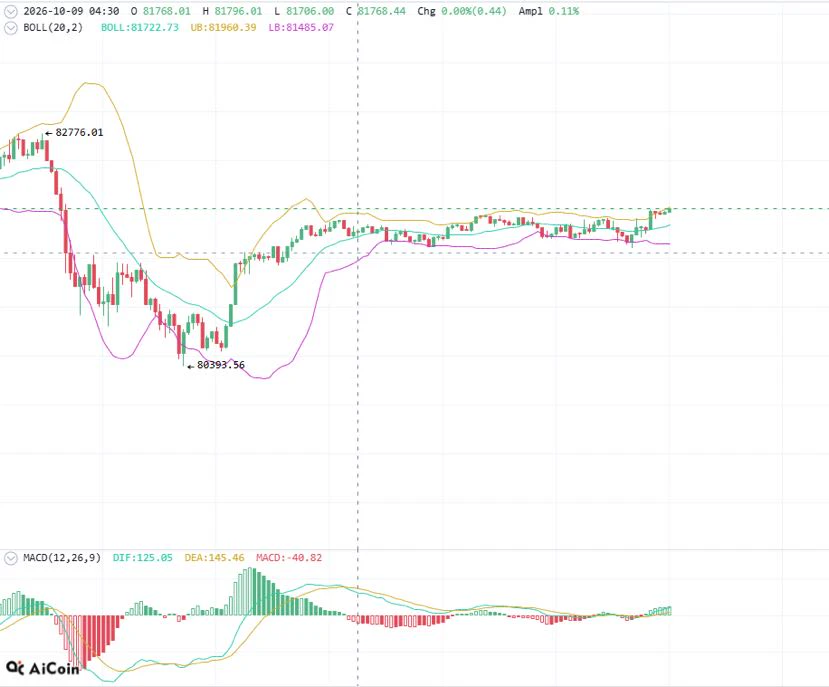Viewport: 829px width, 687px height.
Task: Select the 2026-10-09 04:30 timestamp
Action: pos(71,11)
